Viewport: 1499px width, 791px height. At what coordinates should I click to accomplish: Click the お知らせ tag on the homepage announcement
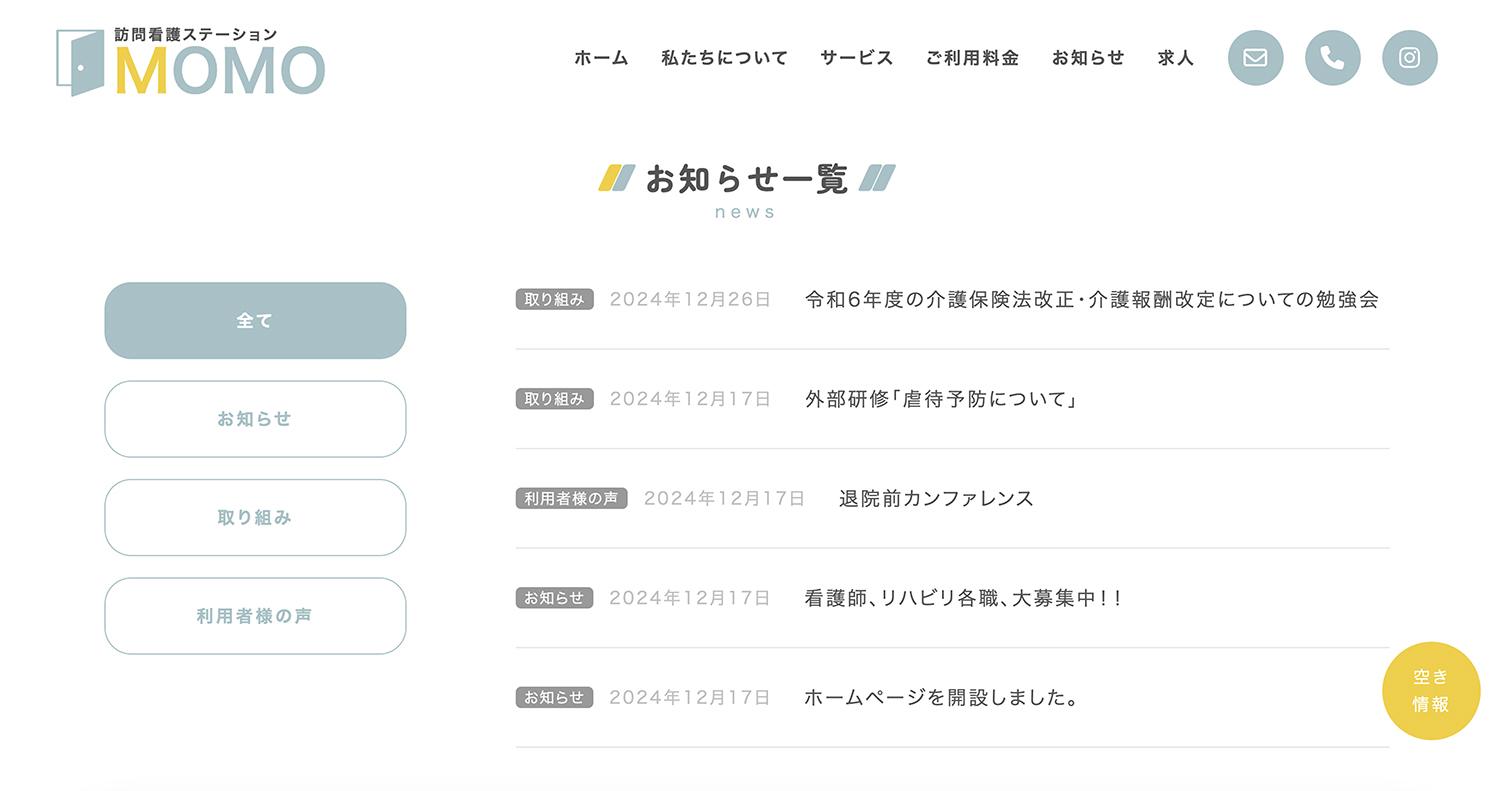554,697
